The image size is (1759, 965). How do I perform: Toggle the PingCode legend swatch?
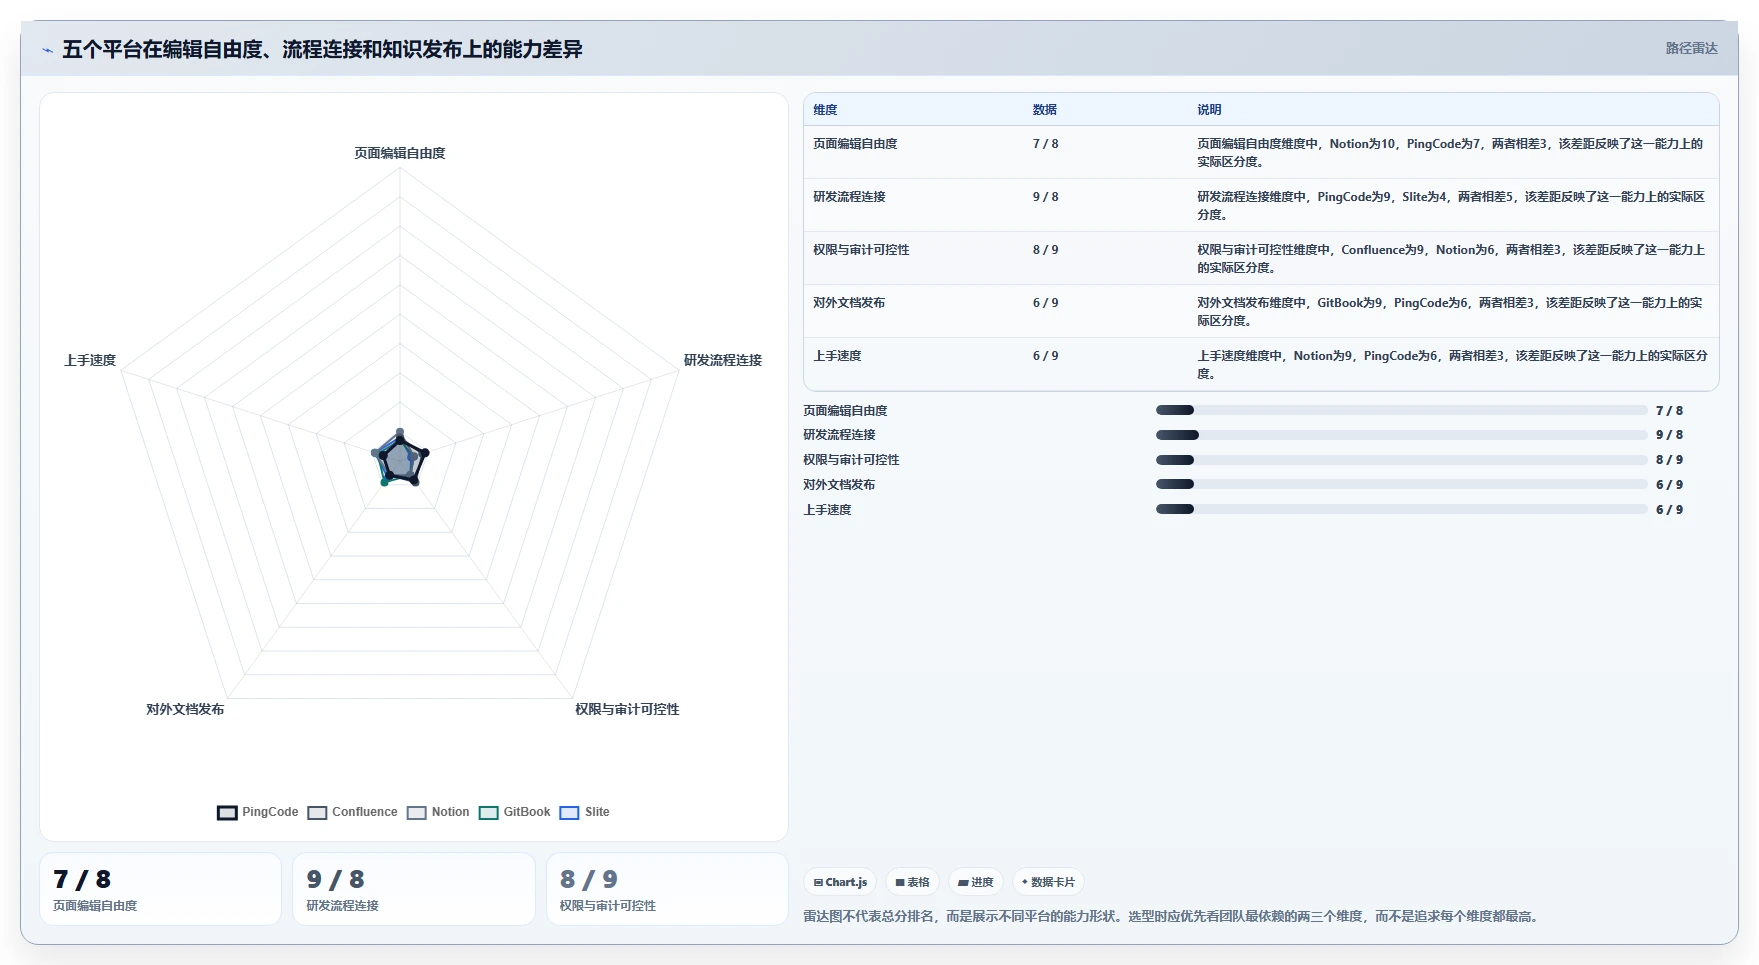(x=227, y=813)
